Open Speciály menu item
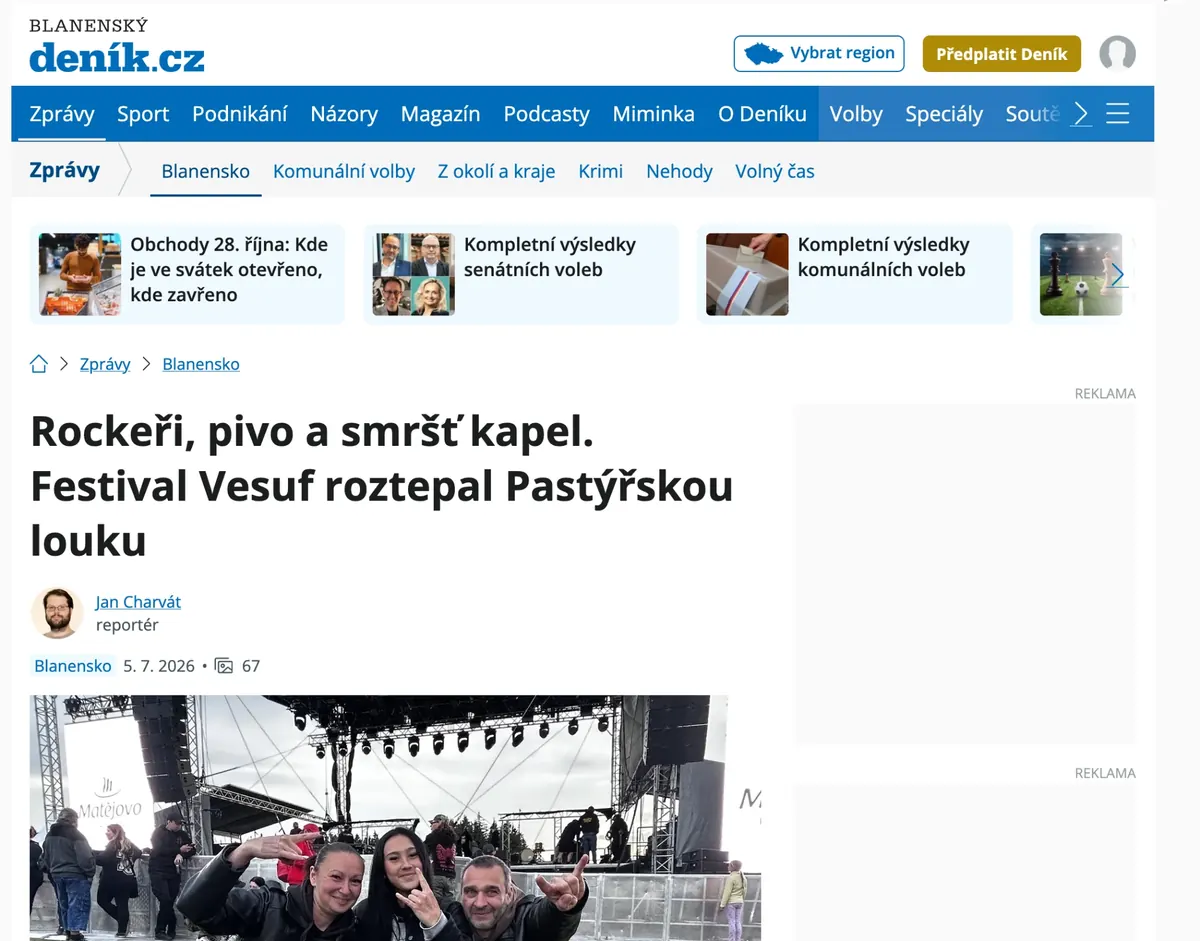Image resolution: width=1200 pixels, height=941 pixels. (944, 114)
